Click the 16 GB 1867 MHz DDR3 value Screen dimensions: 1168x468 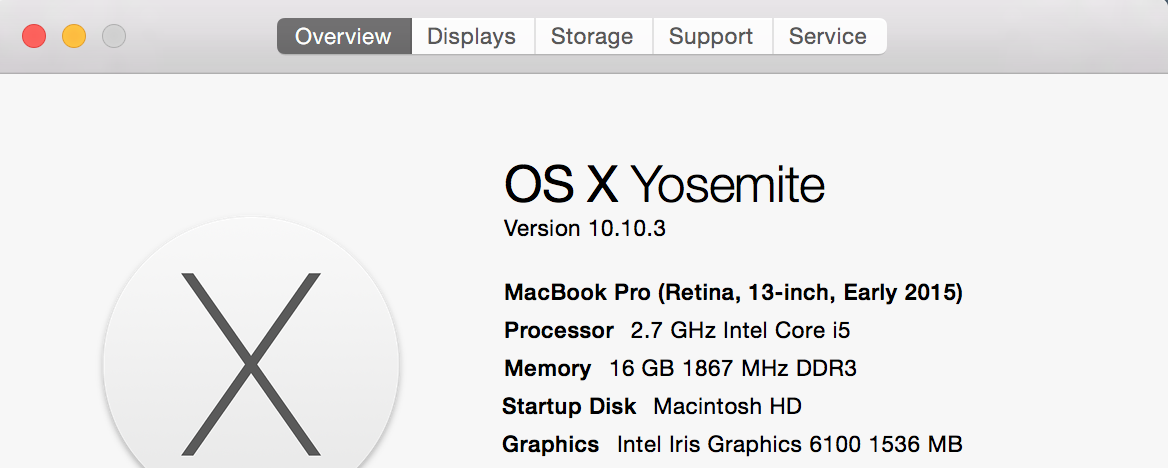pyautogui.click(x=733, y=369)
